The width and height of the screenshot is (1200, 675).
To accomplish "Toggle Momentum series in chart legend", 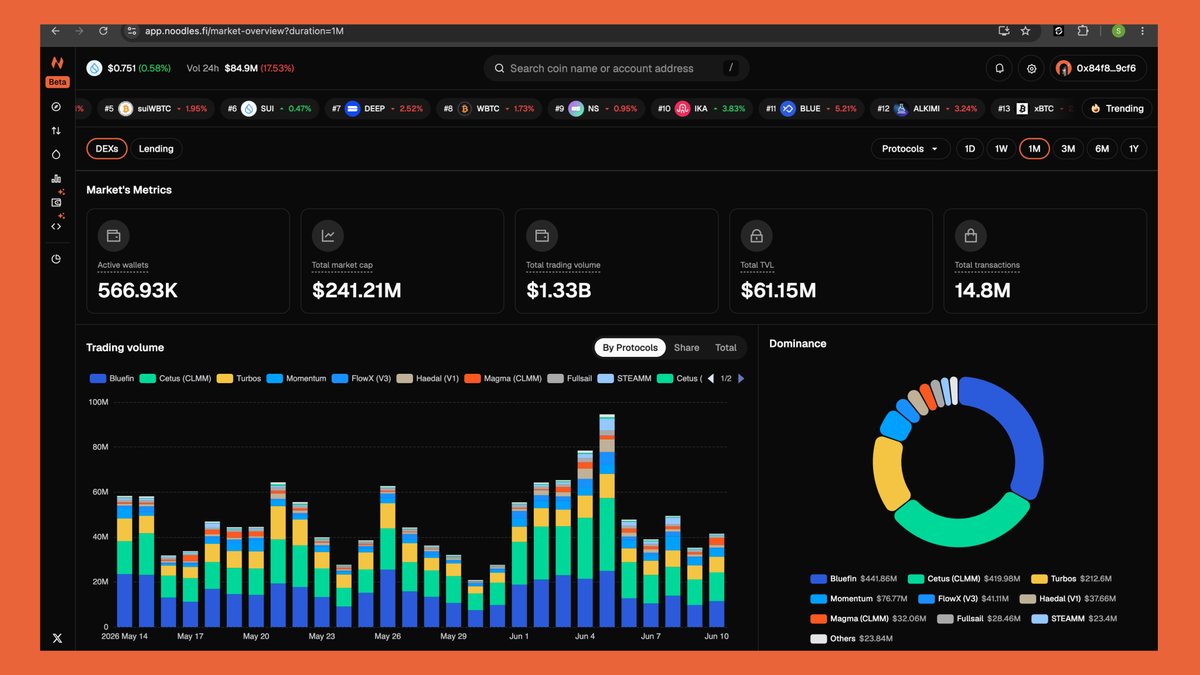I will tap(297, 379).
